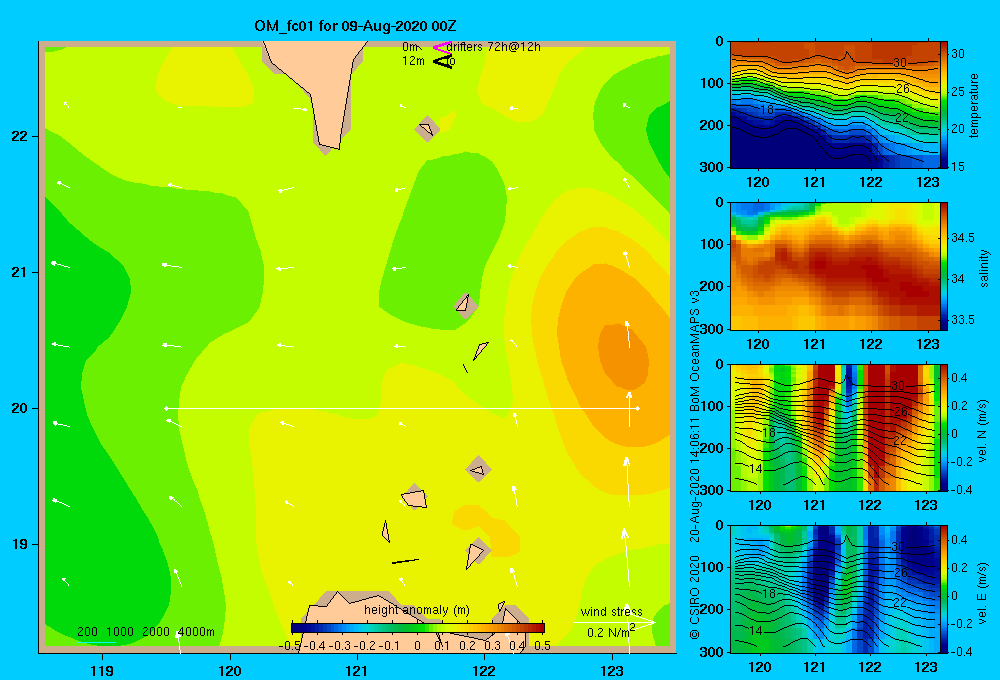
Task: Click the temperature color scale bar
Action: pyautogui.click(x=944, y=105)
